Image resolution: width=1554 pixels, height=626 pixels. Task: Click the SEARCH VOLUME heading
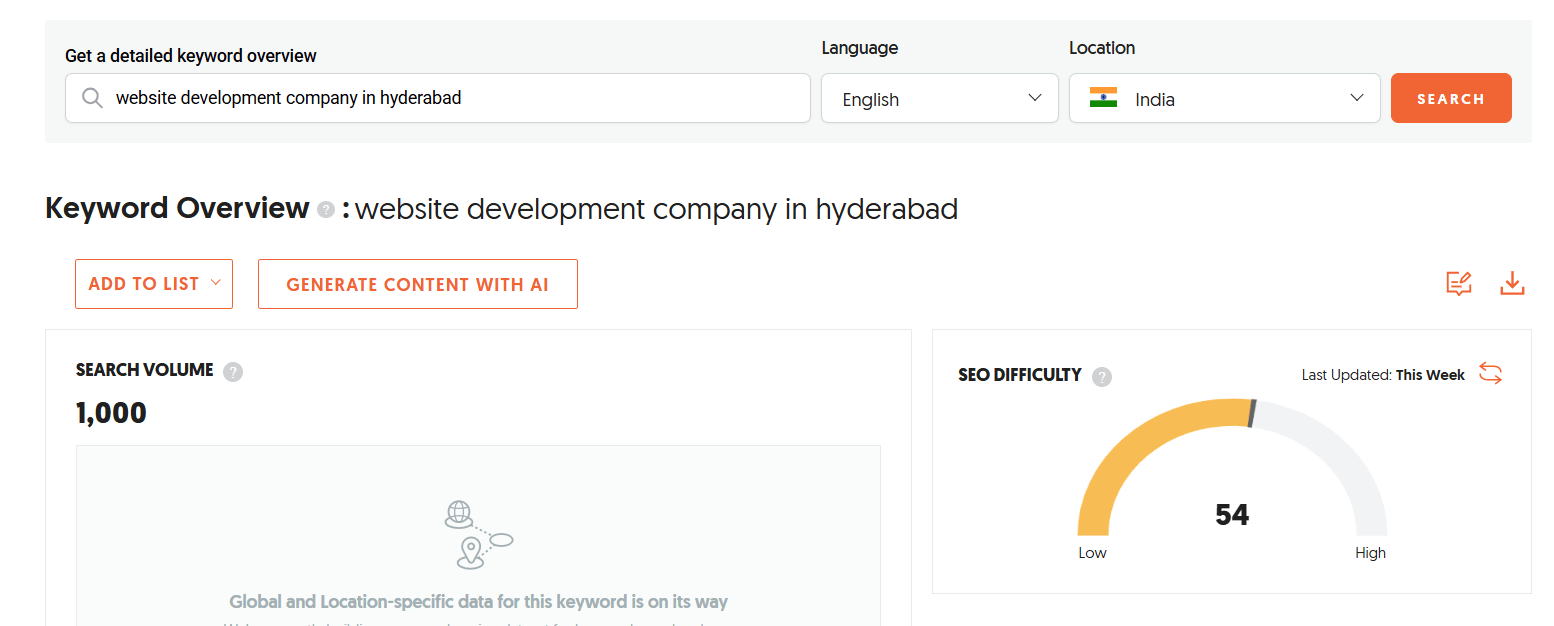coord(145,370)
